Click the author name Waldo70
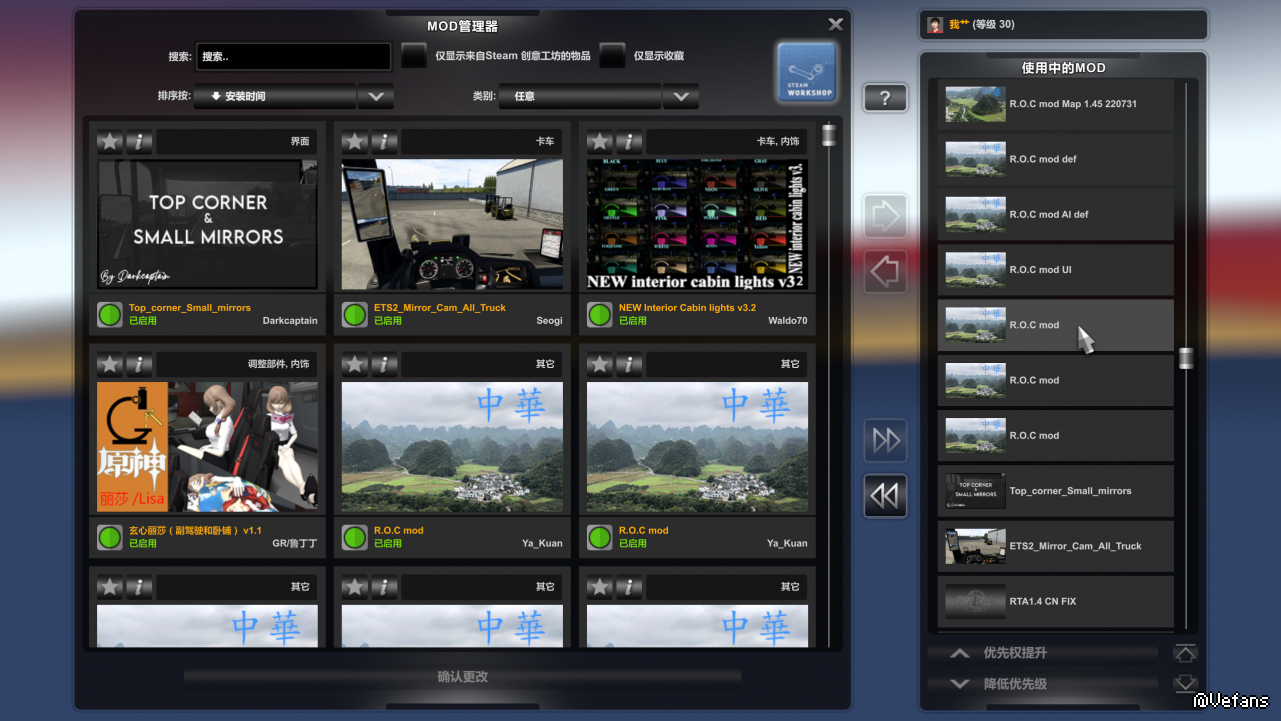 (788, 321)
